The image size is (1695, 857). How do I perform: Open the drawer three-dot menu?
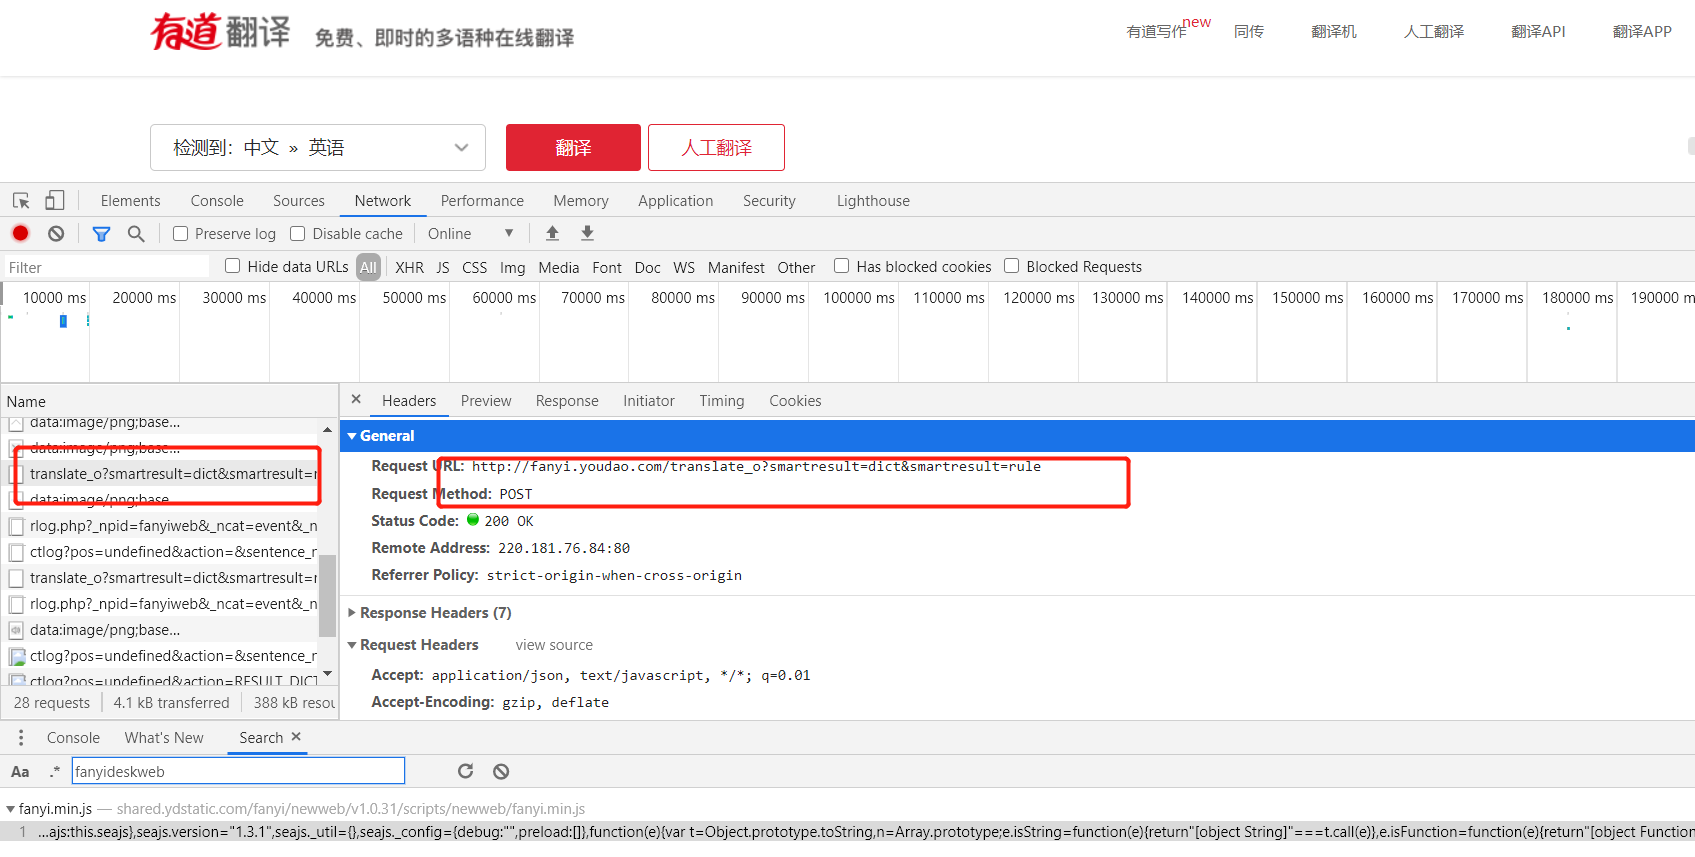pyautogui.click(x=20, y=737)
